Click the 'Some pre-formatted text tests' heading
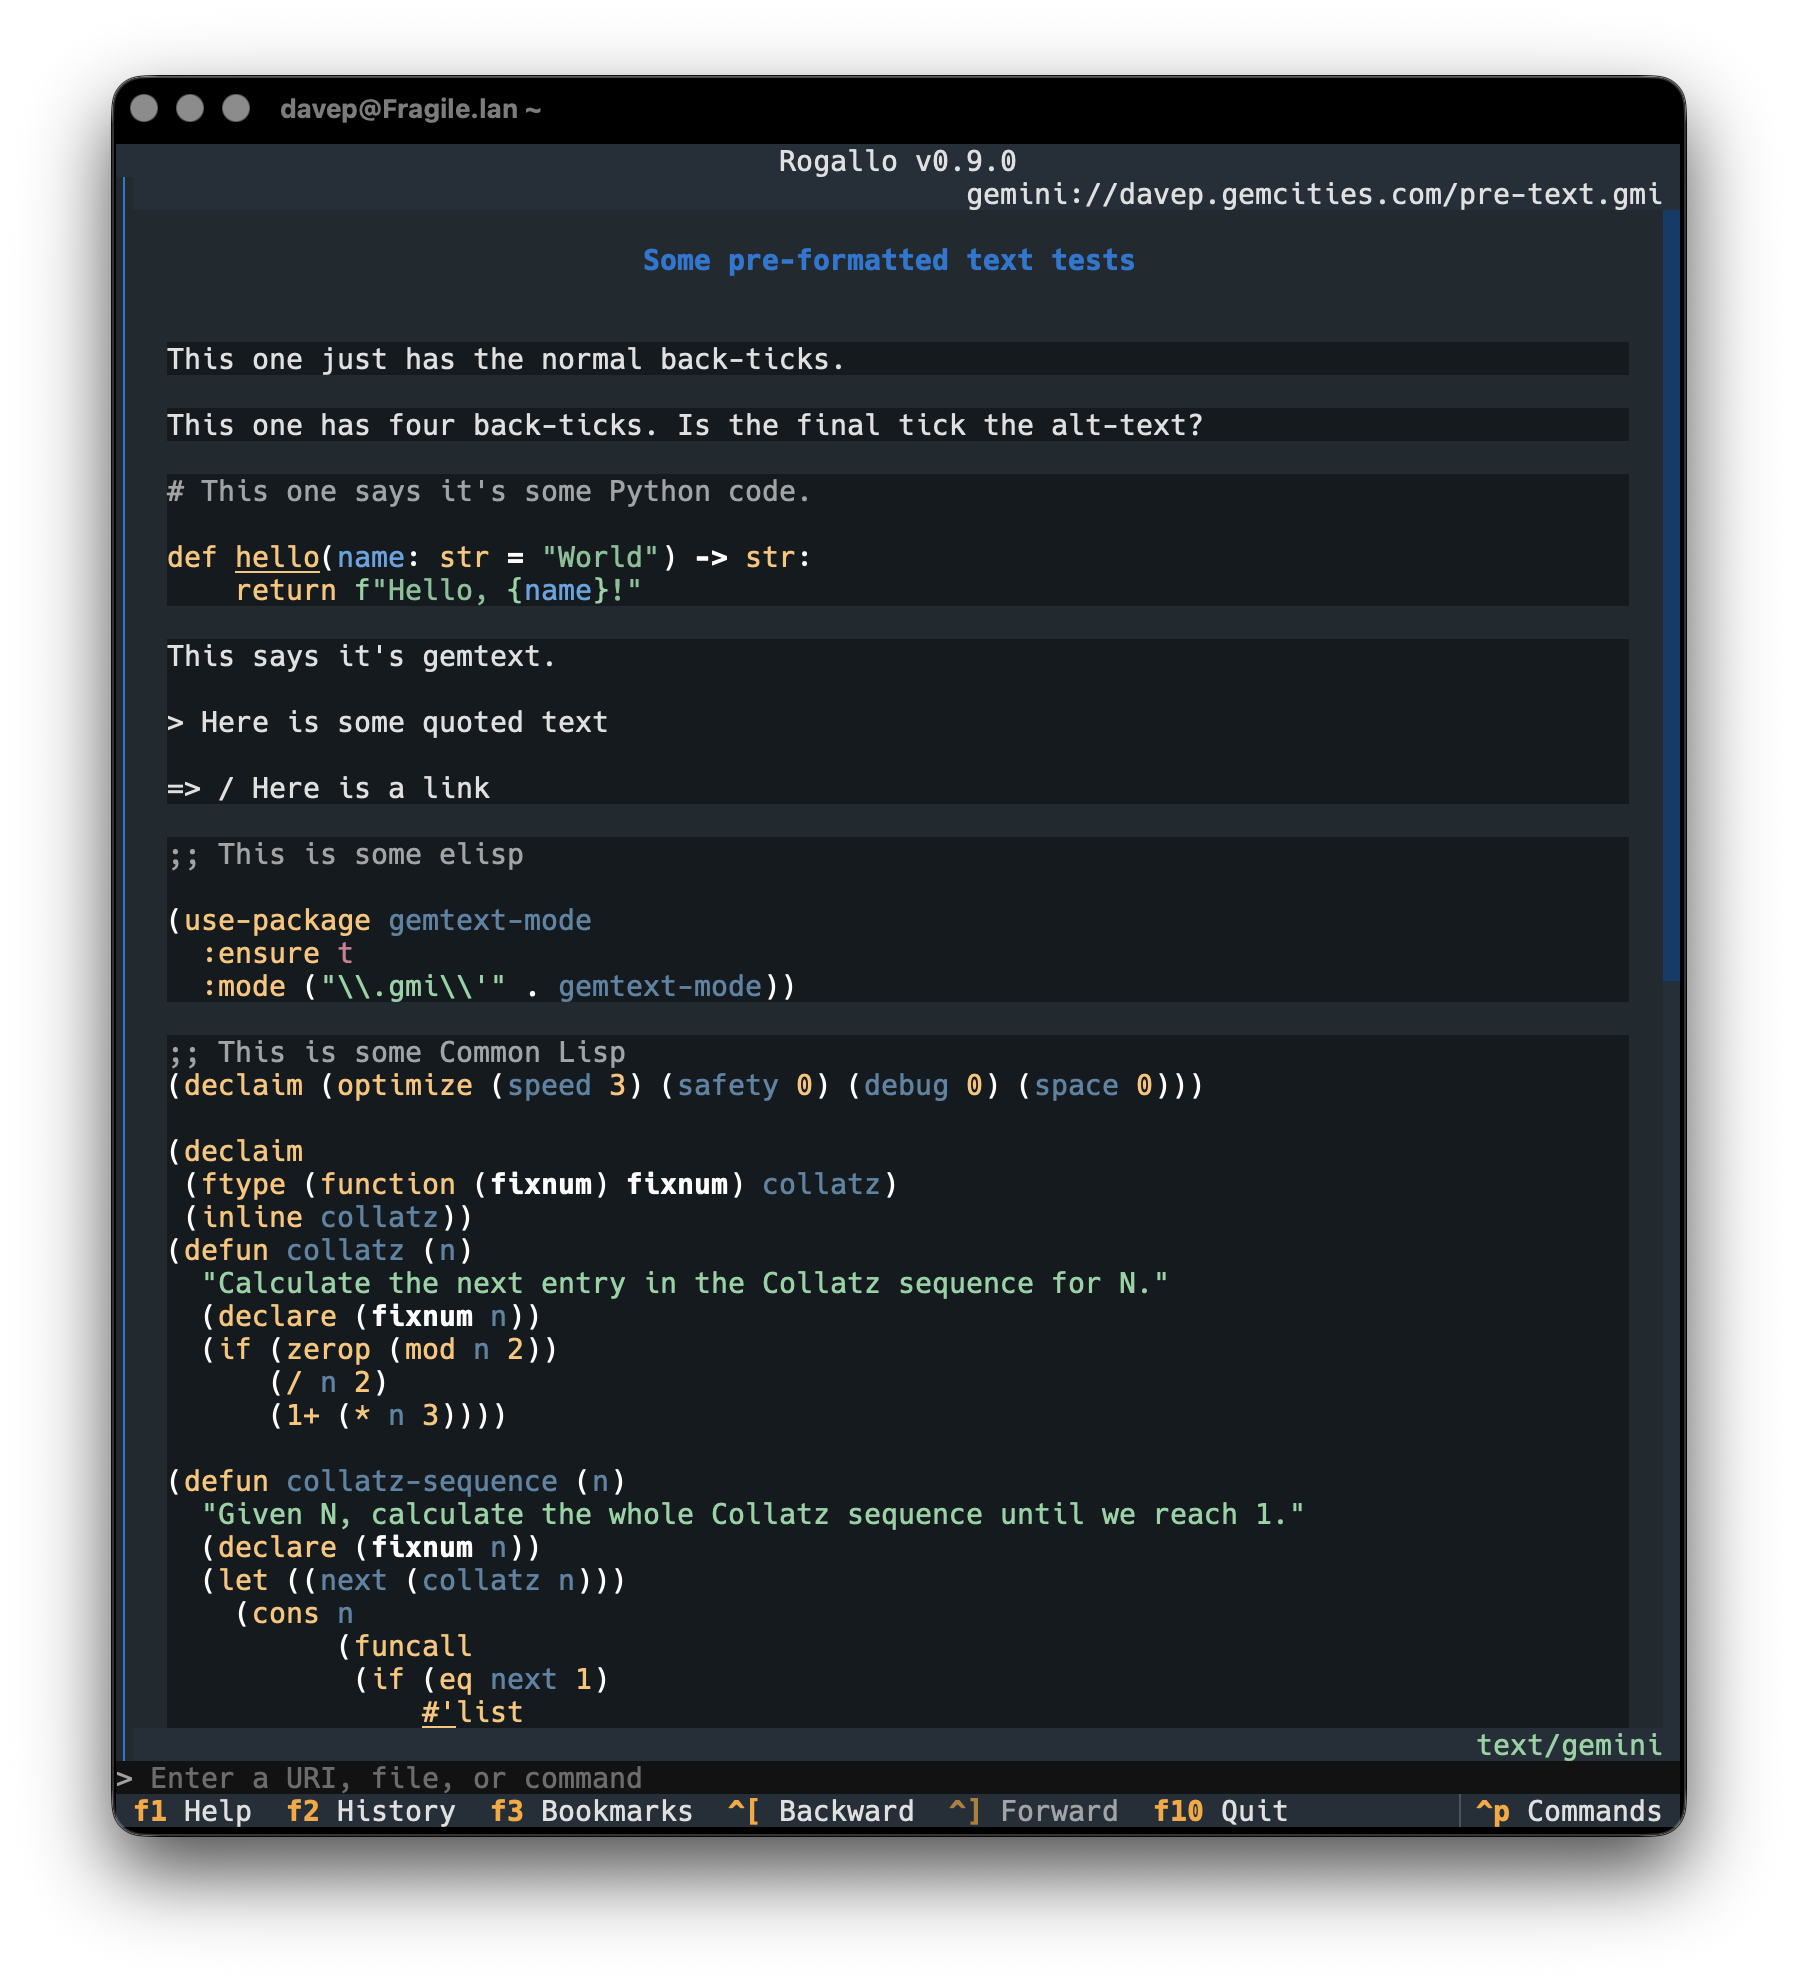This screenshot has height=1984, width=1798. 889,260
